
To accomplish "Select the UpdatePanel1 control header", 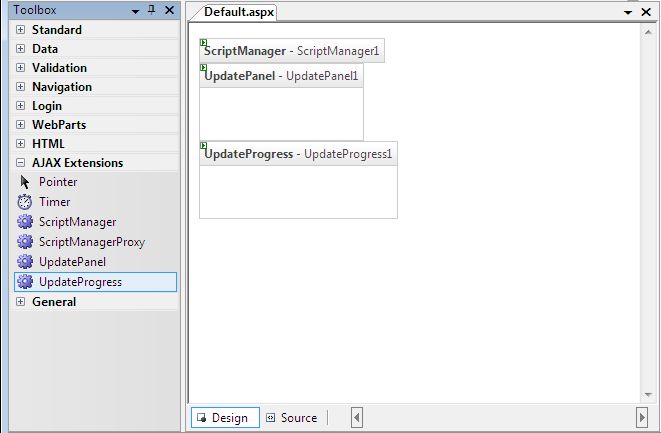I will click(281, 76).
